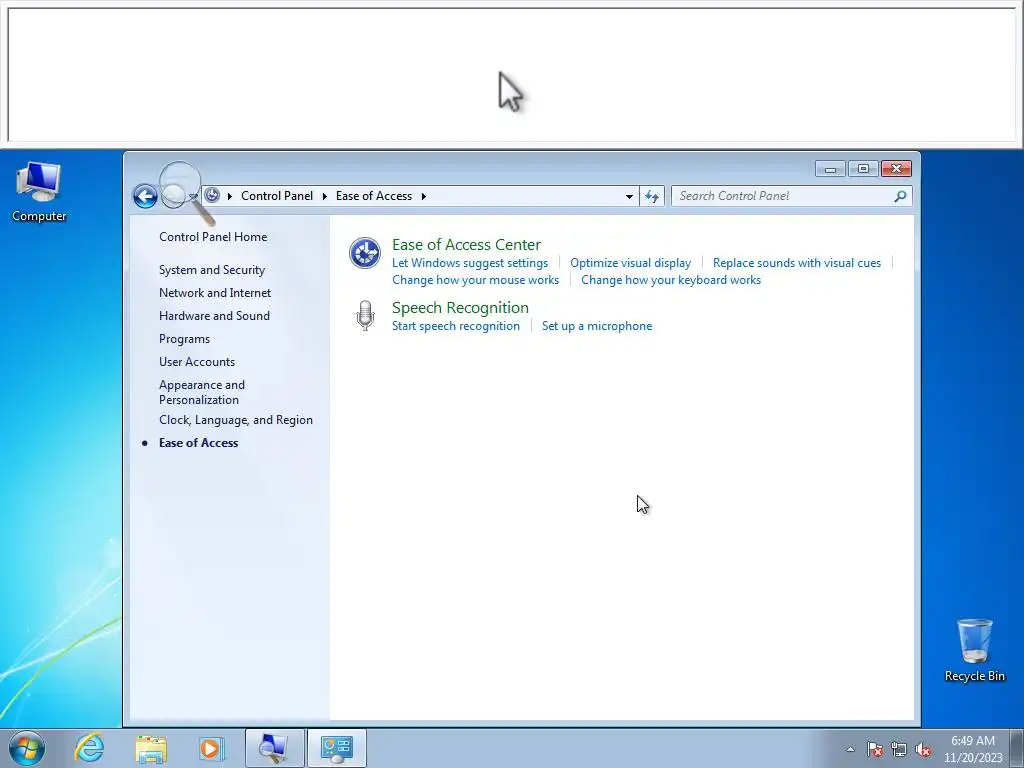Click the network tray icon

tap(899, 749)
